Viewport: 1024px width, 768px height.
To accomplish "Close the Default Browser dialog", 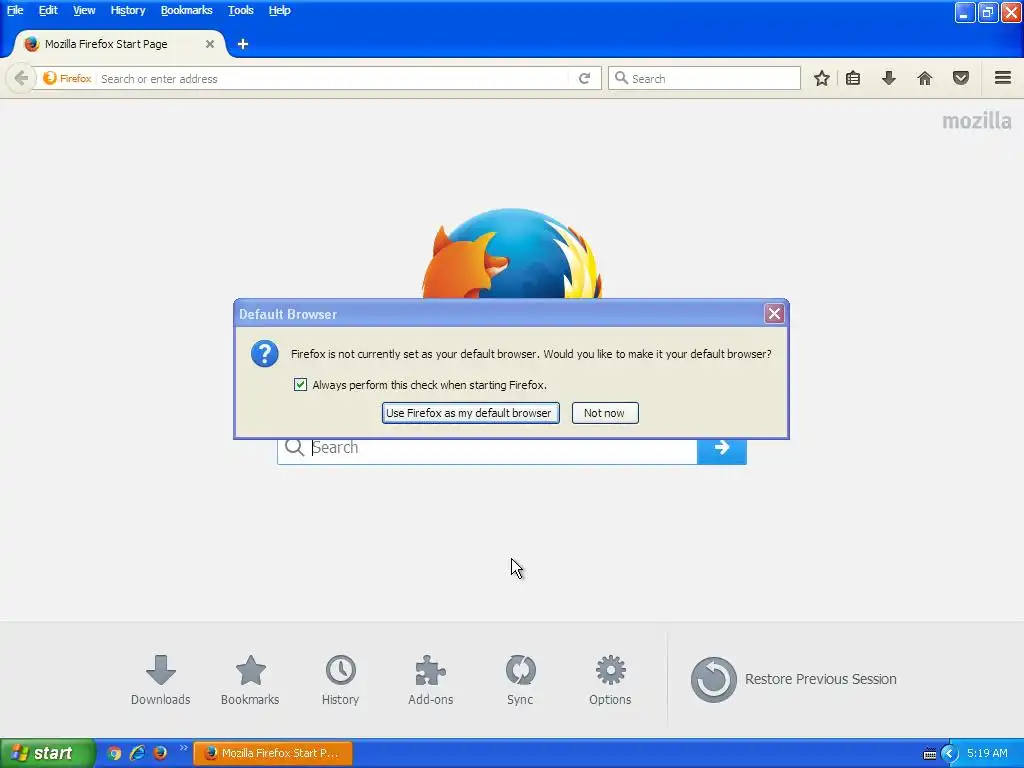I will (775, 313).
